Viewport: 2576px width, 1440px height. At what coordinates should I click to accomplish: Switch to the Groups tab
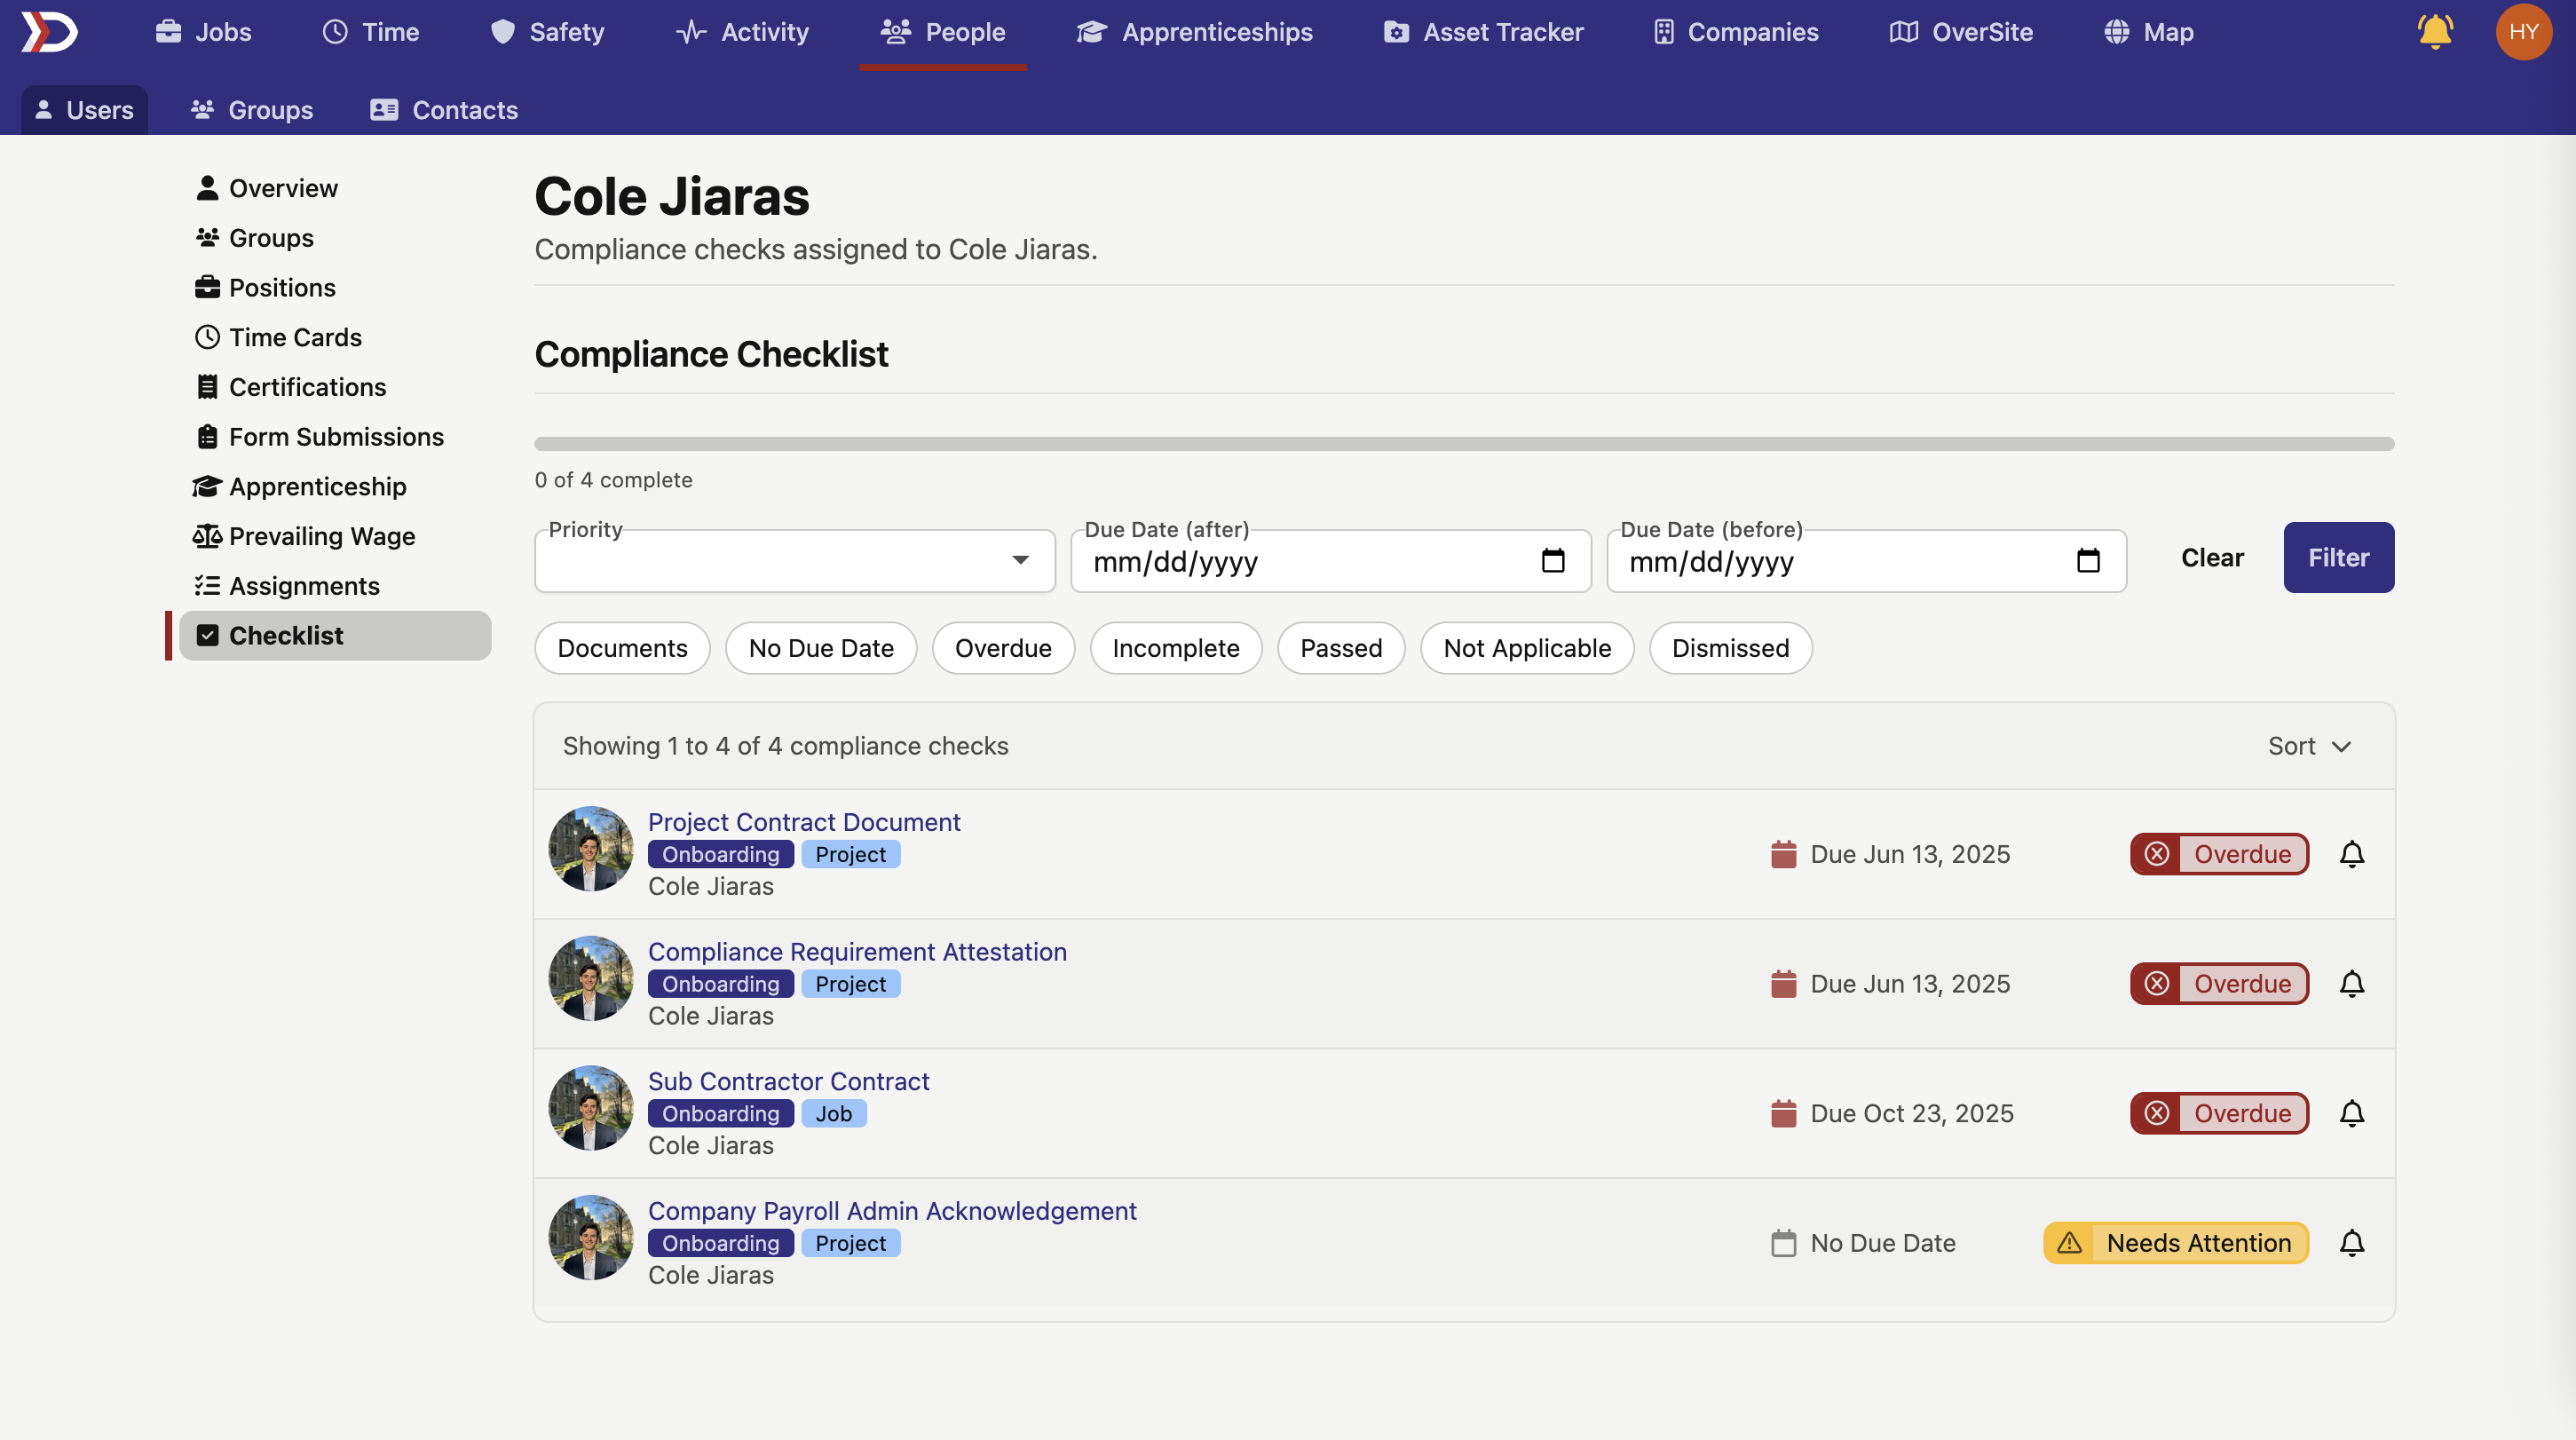coord(252,110)
